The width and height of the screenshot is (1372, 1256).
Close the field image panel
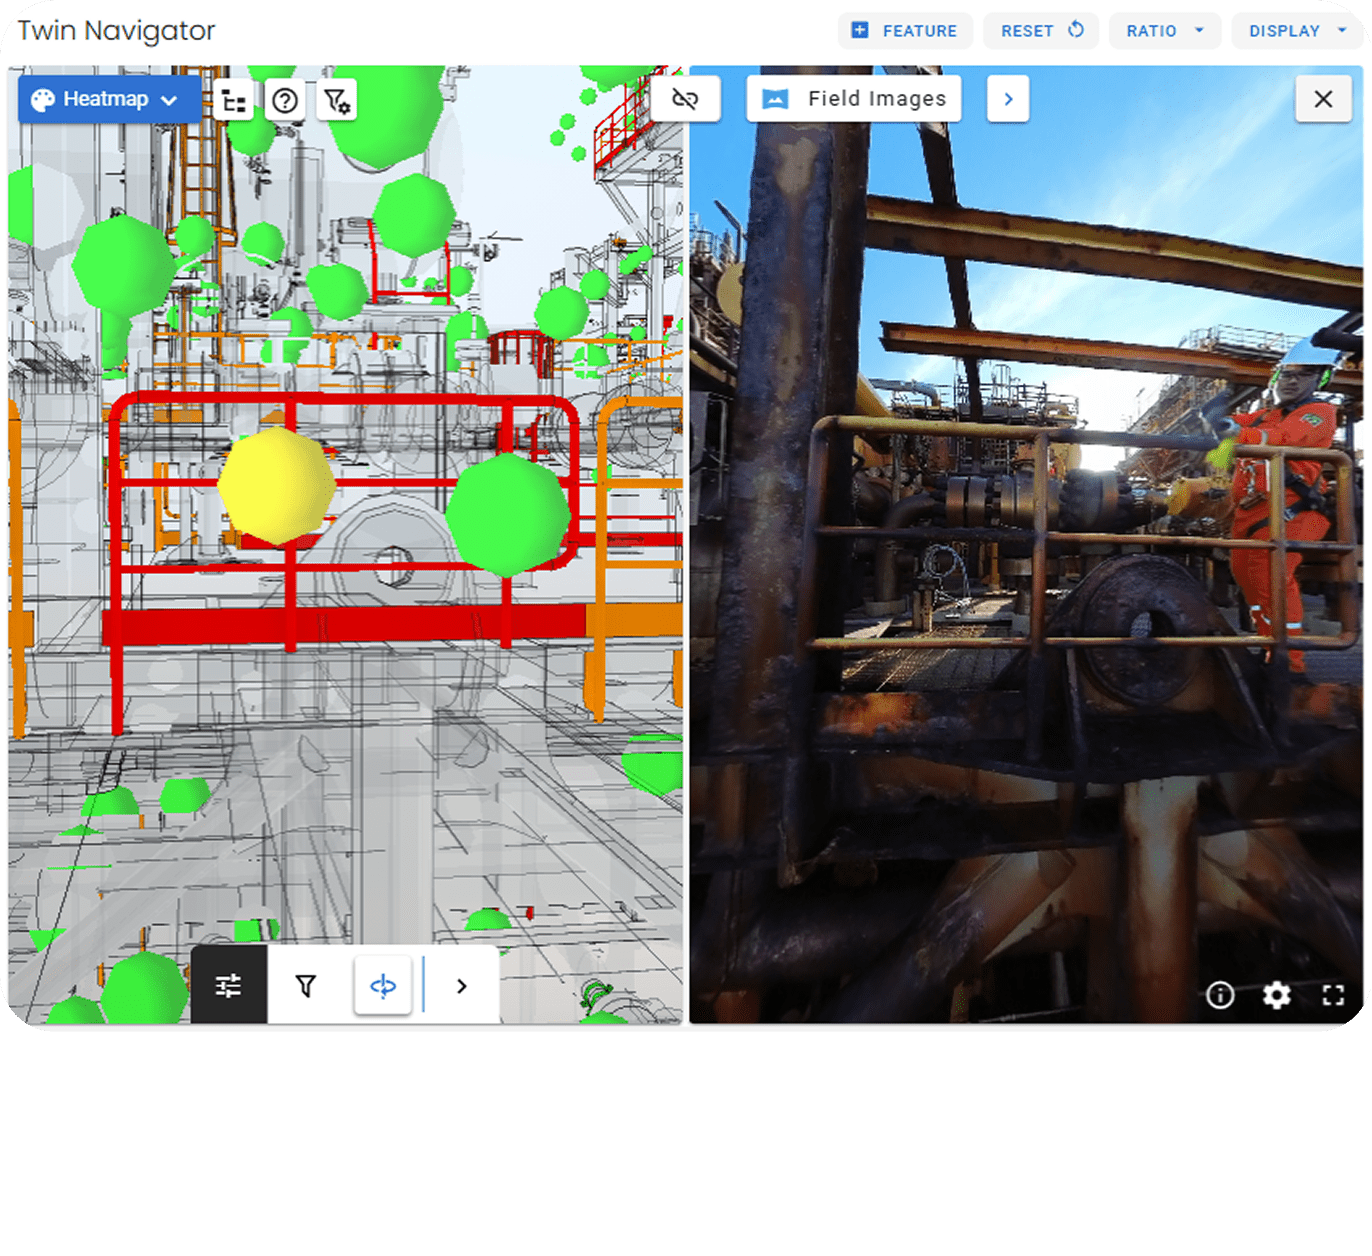[1323, 99]
